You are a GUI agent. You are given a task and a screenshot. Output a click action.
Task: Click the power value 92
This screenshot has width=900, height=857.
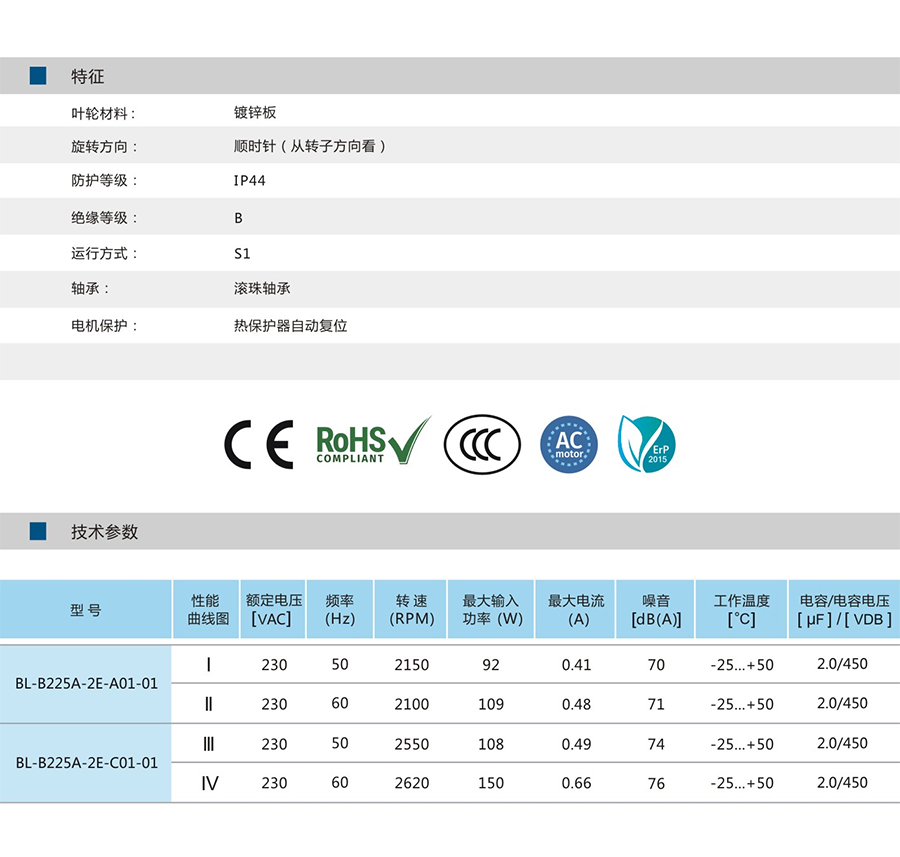point(491,665)
